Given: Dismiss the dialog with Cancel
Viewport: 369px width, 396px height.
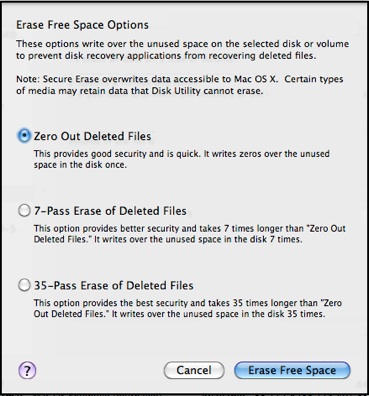Looking at the screenshot, I should pyautogui.click(x=194, y=370).
